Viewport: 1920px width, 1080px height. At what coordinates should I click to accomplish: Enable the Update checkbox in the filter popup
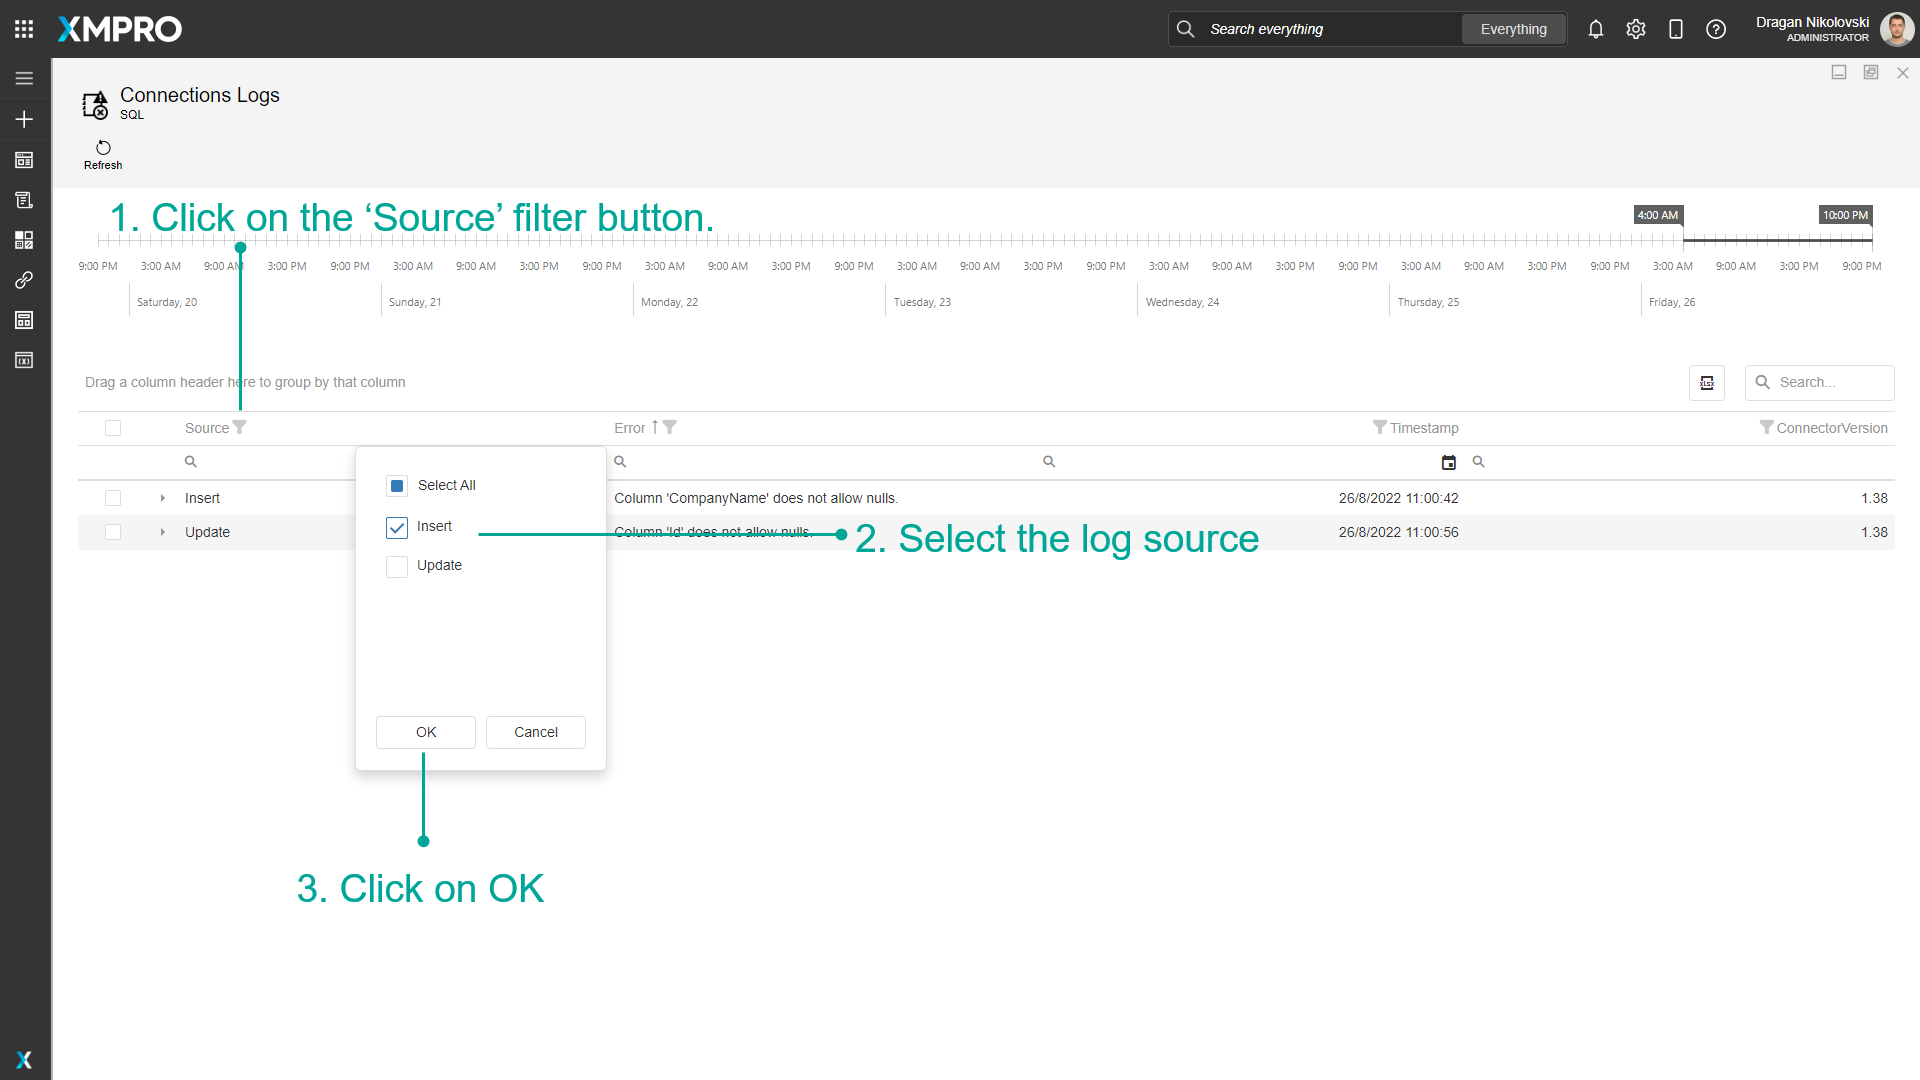click(396, 566)
